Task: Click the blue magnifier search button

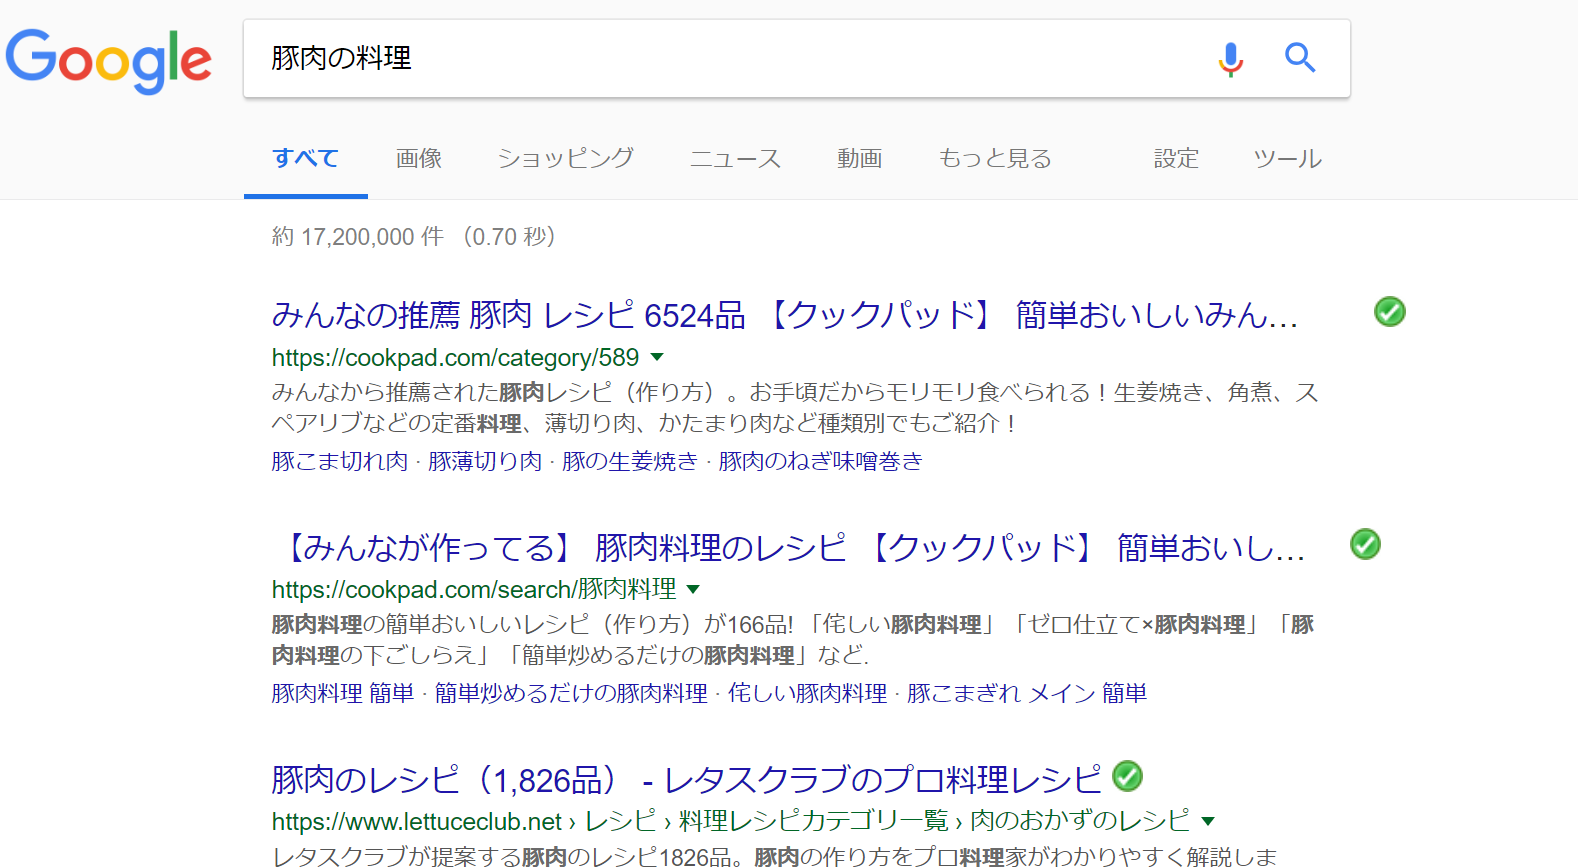Action: 1300,58
